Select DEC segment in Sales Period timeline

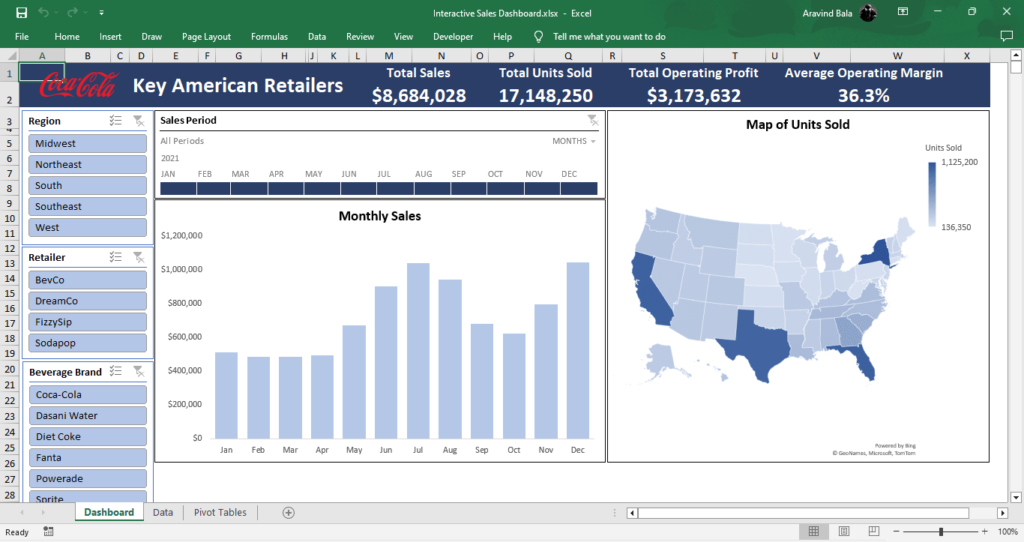click(x=579, y=189)
